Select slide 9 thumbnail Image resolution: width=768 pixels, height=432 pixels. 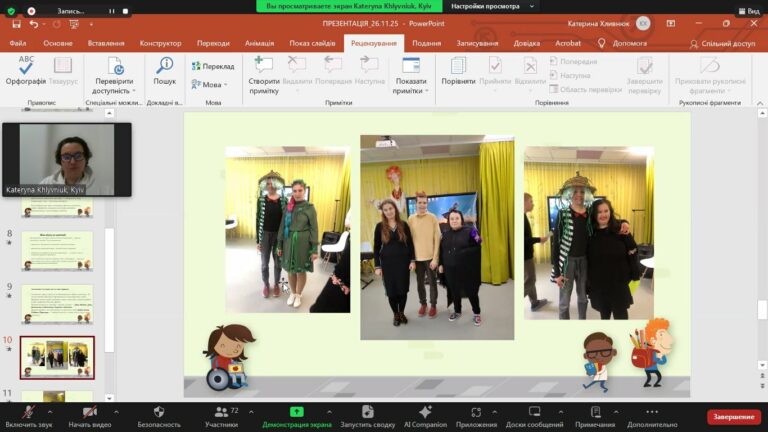pos(57,303)
